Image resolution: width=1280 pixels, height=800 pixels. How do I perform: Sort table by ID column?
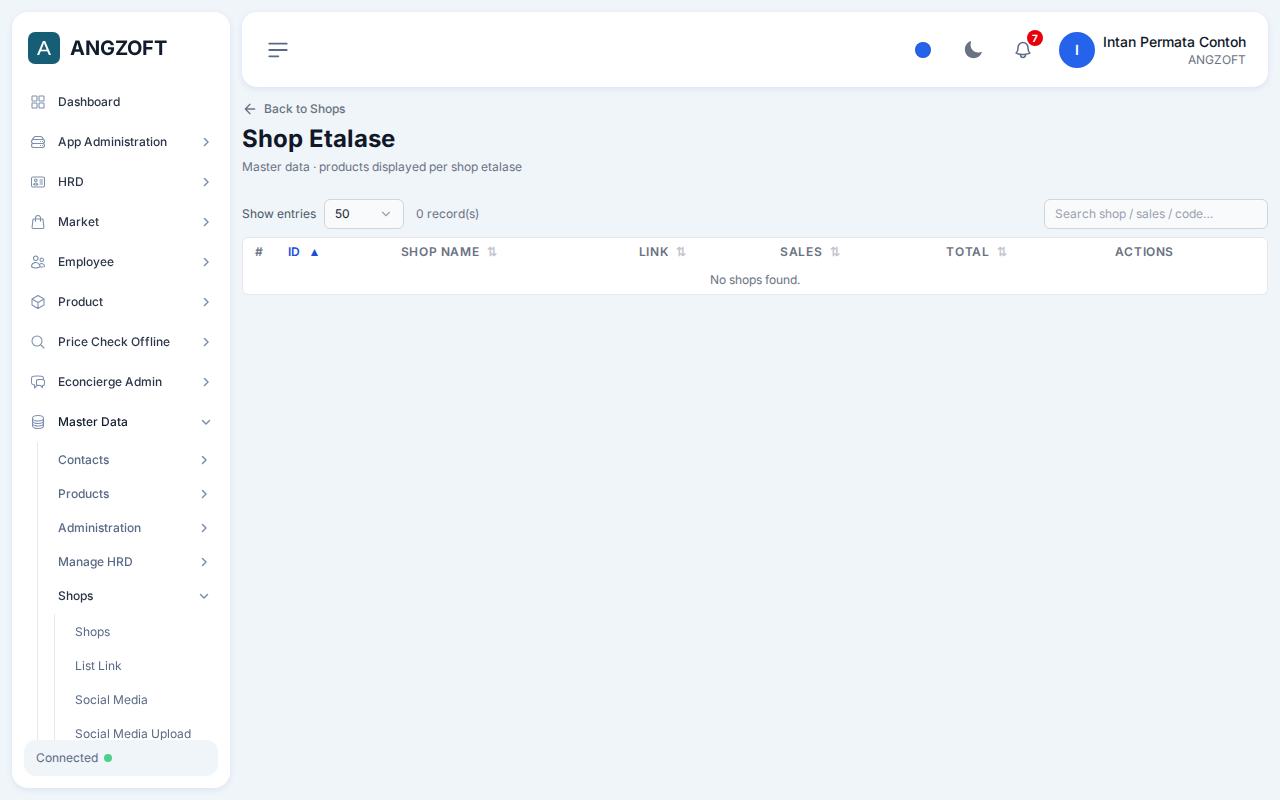[303, 252]
